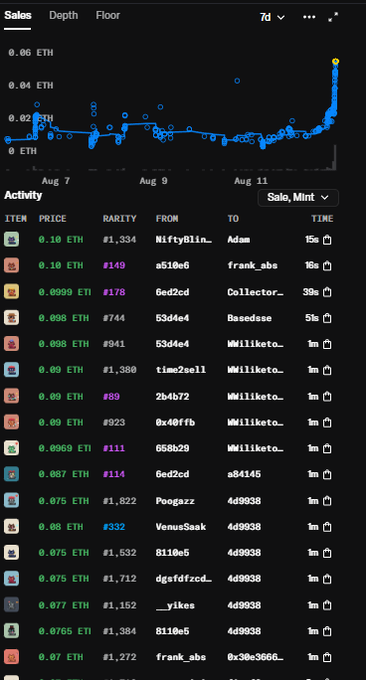Image resolution: width=366 pixels, height=680 pixels.
Task: Open seller 0x40ffb profile
Action: pos(175,422)
